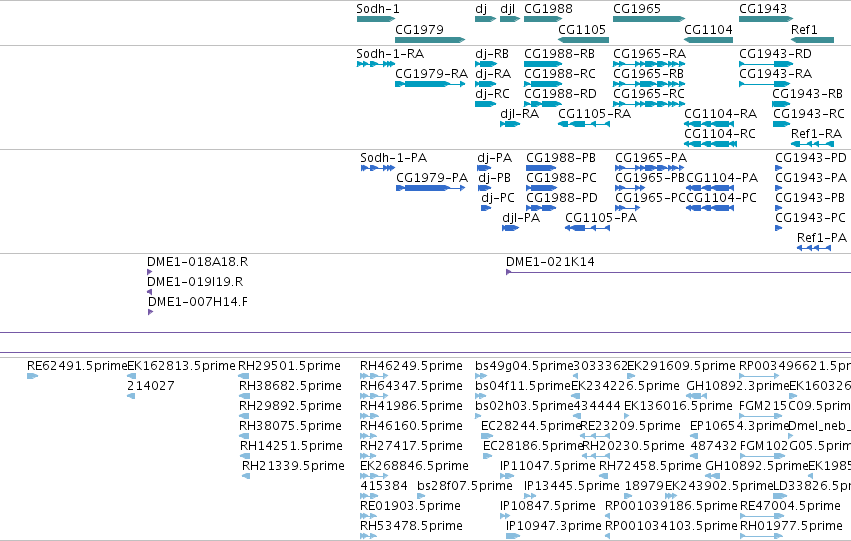The height and width of the screenshot is (541, 851).
Task: Open transcript CG1988-RC
Action: click(543, 84)
